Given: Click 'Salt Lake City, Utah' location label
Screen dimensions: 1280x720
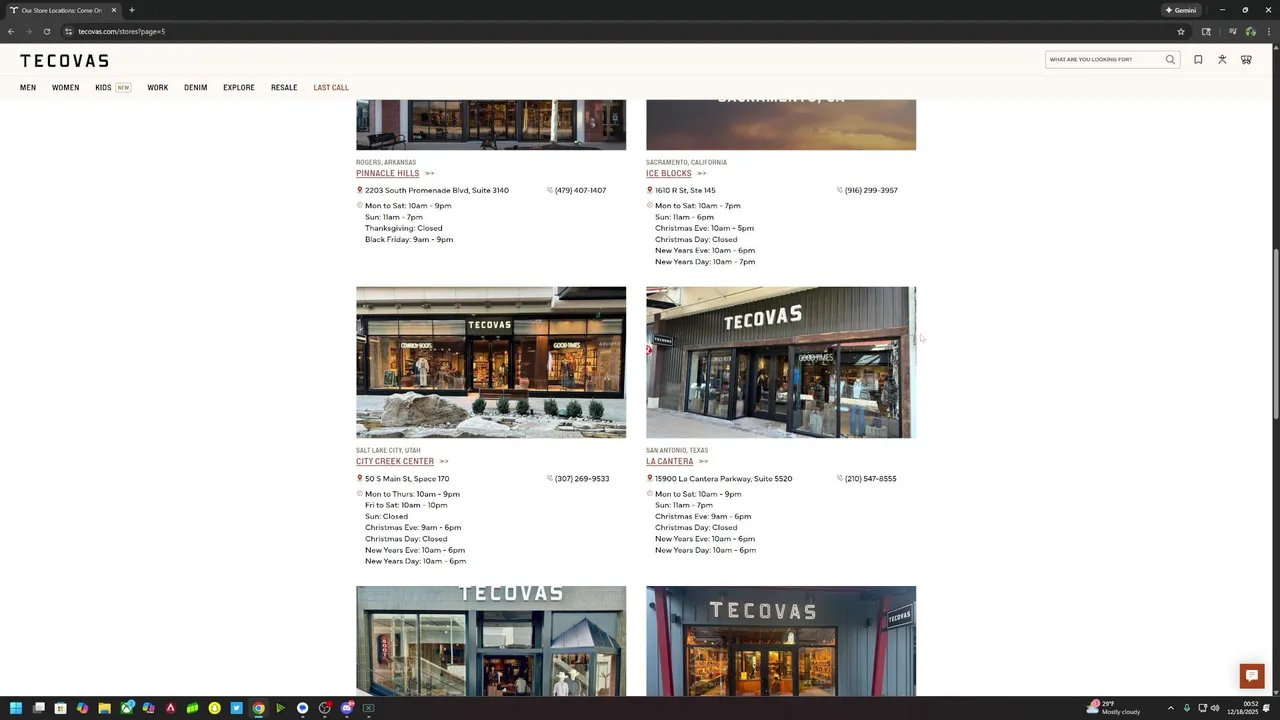Looking at the screenshot, I should click(388, 450).
